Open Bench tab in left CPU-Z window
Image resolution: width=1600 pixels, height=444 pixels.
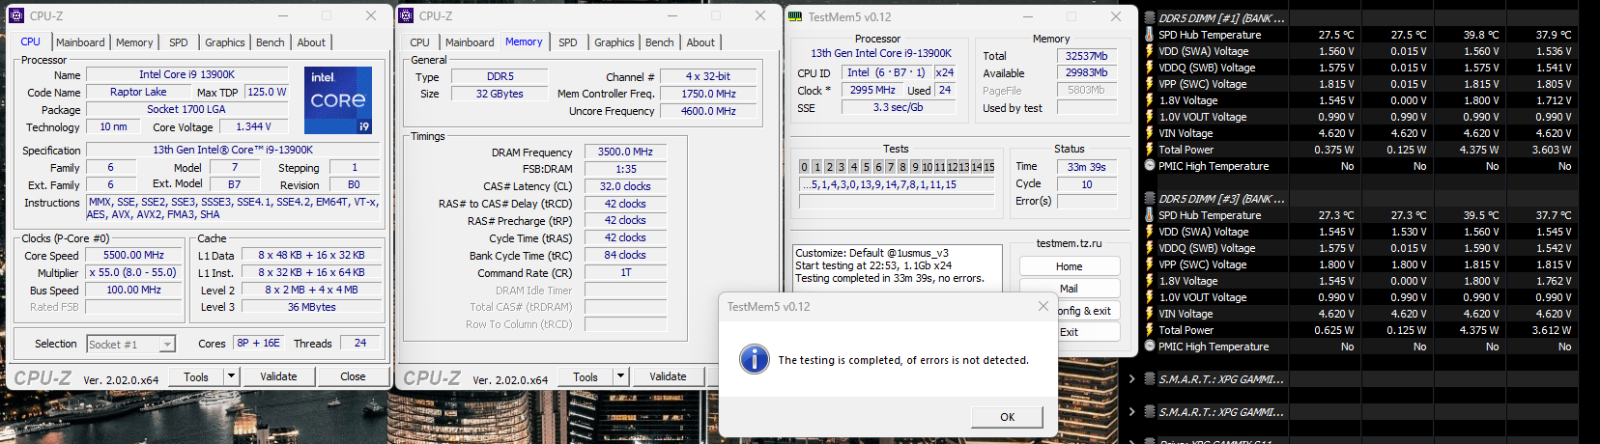pyautogui.click(x=270, y=43)
